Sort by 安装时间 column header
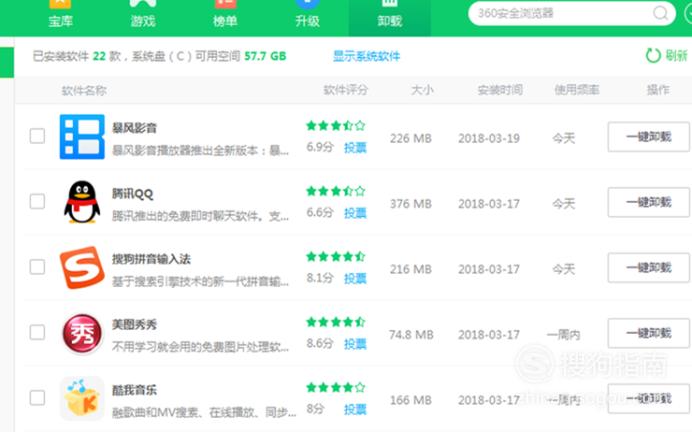 (x=500, y=90)
